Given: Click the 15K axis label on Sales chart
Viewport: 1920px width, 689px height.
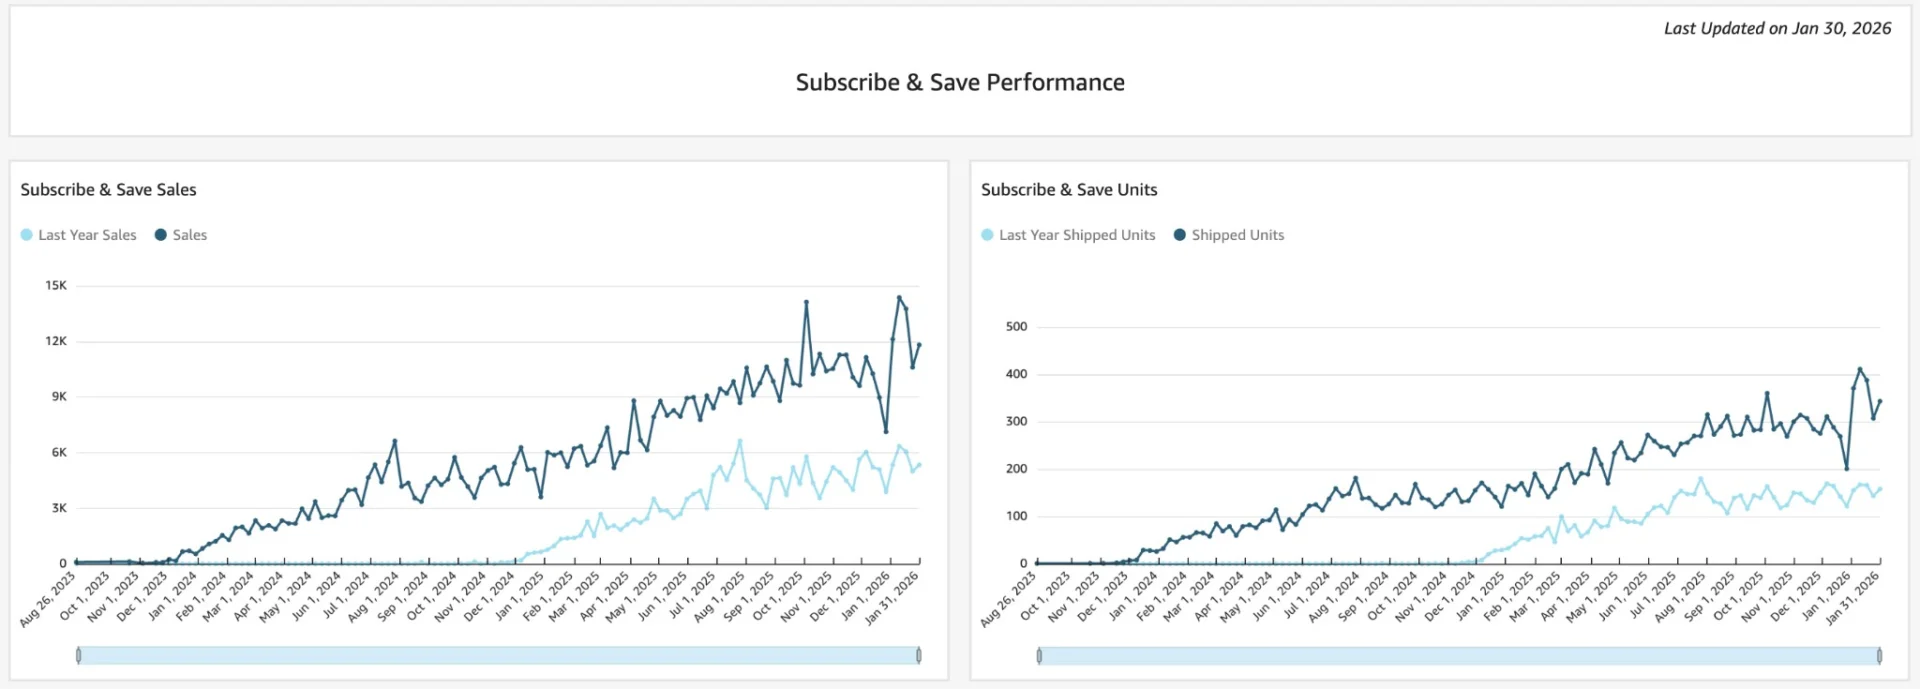Looking at the screenshot, I should (x=56, y=286).
